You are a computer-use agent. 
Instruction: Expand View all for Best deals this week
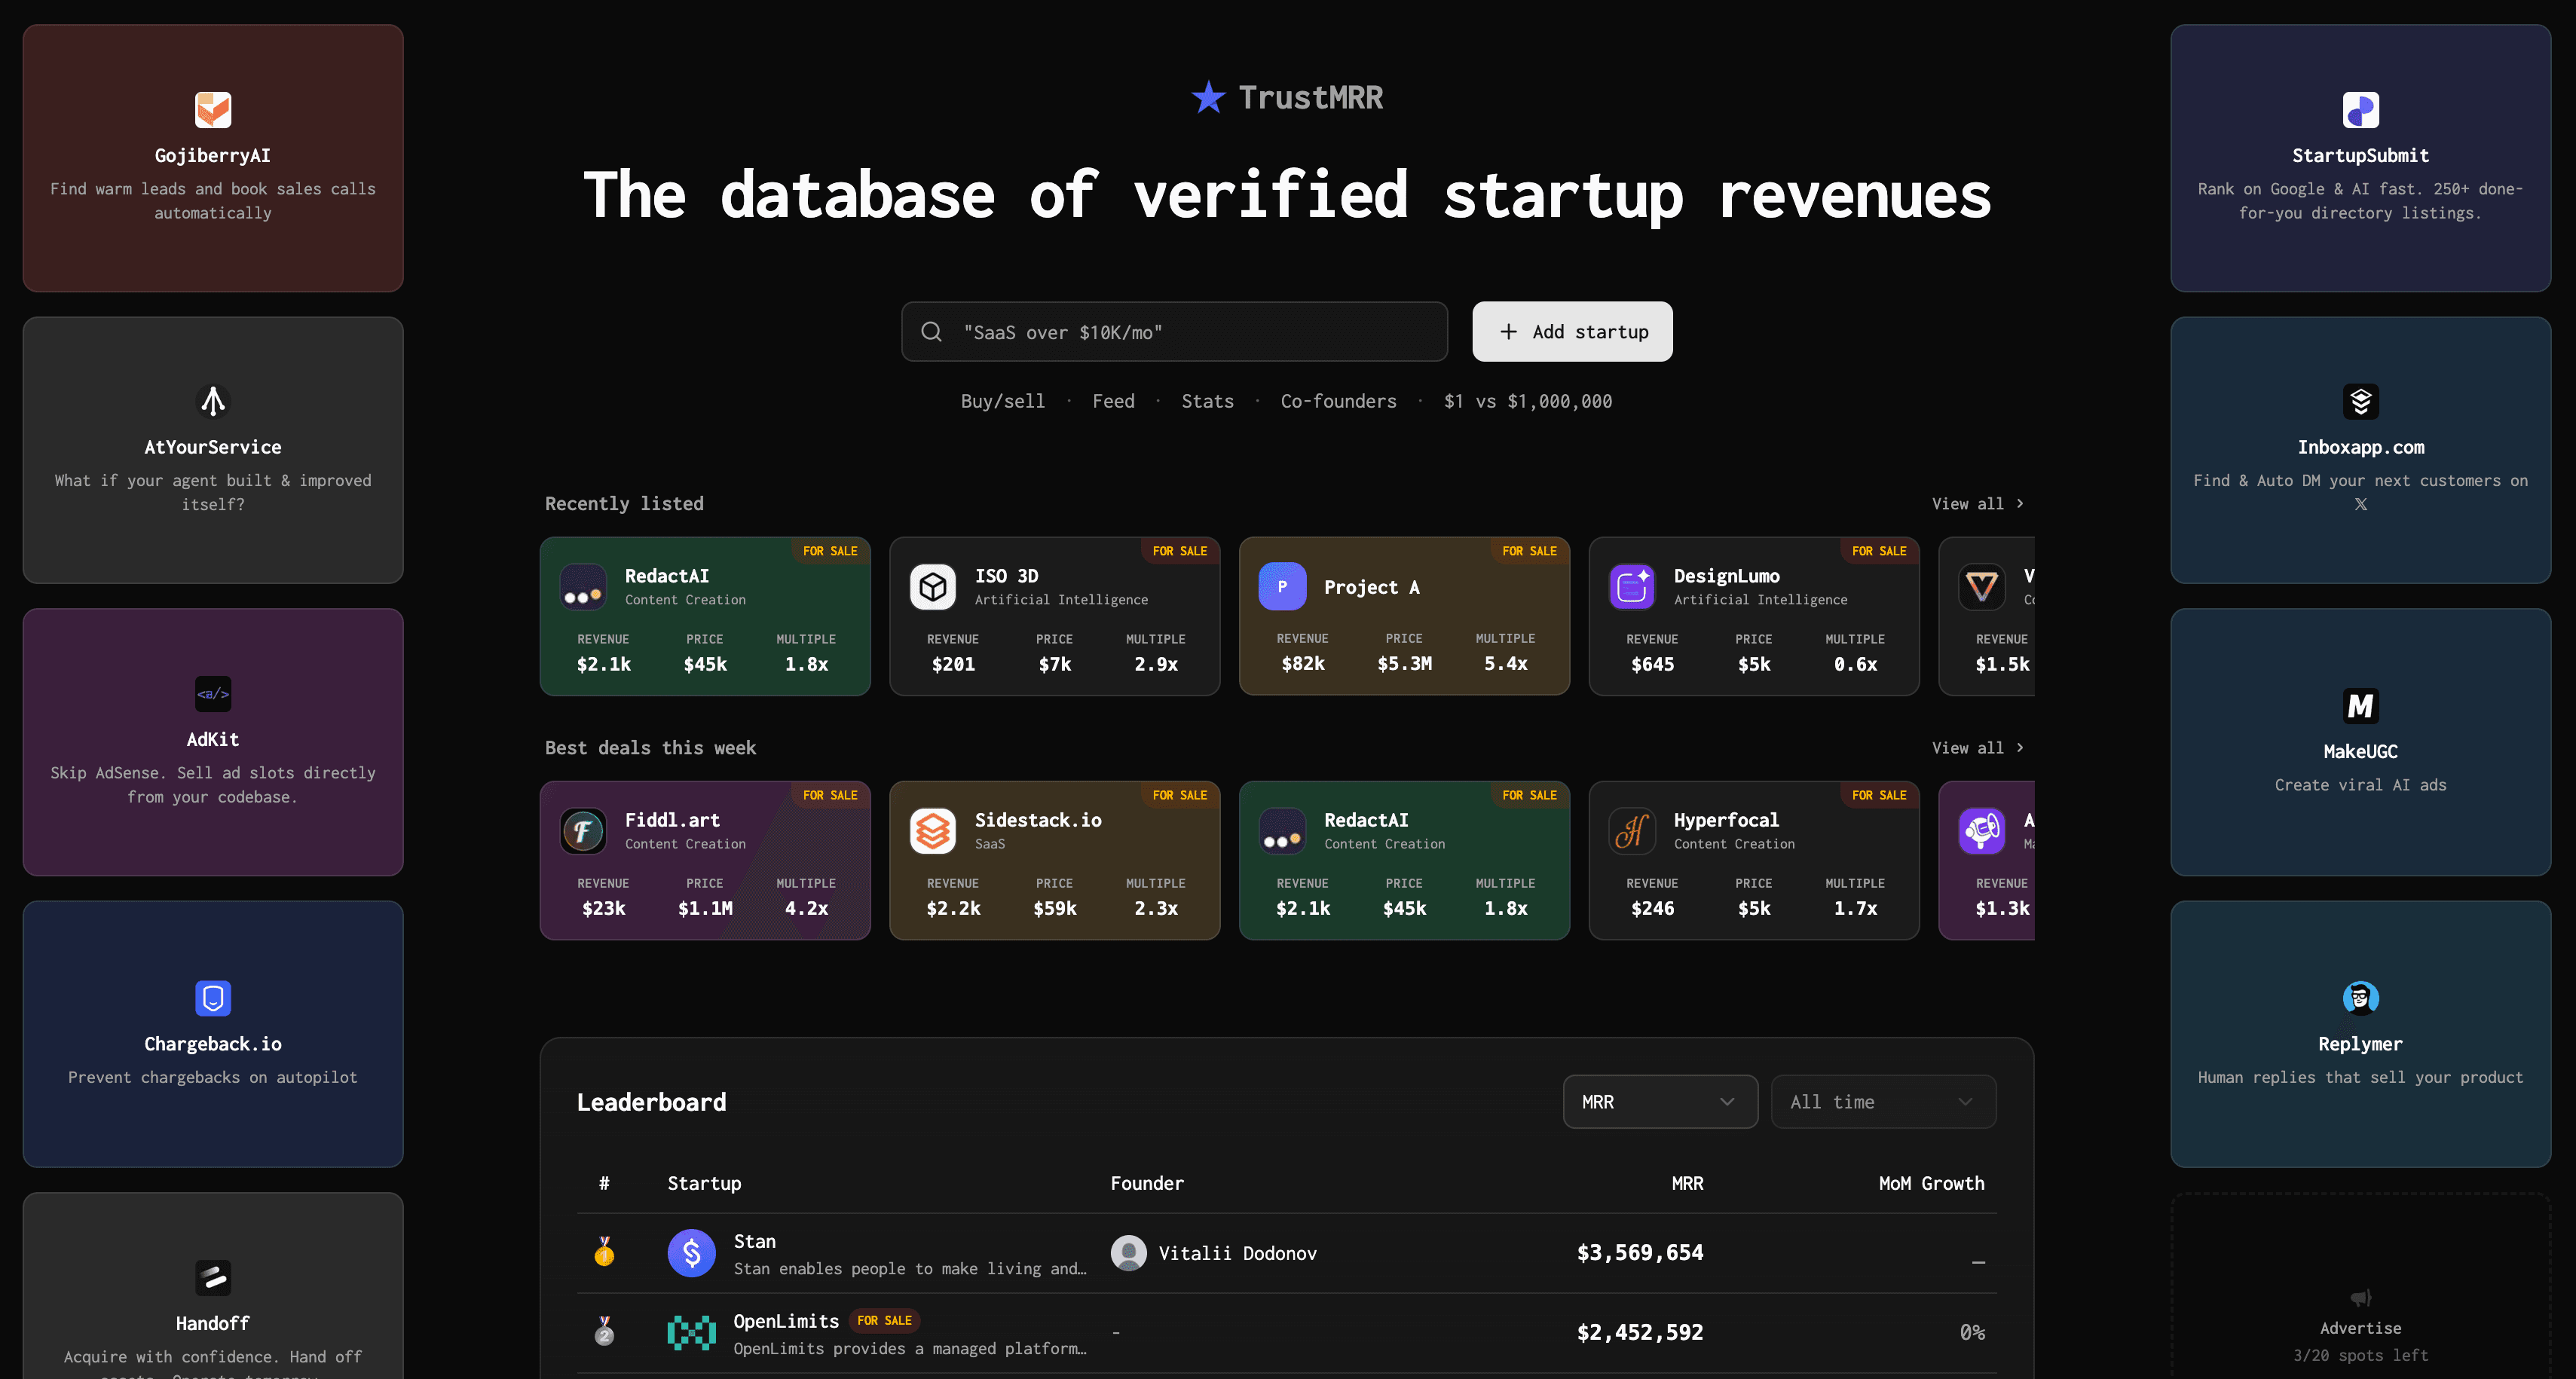coord(1978,748)
